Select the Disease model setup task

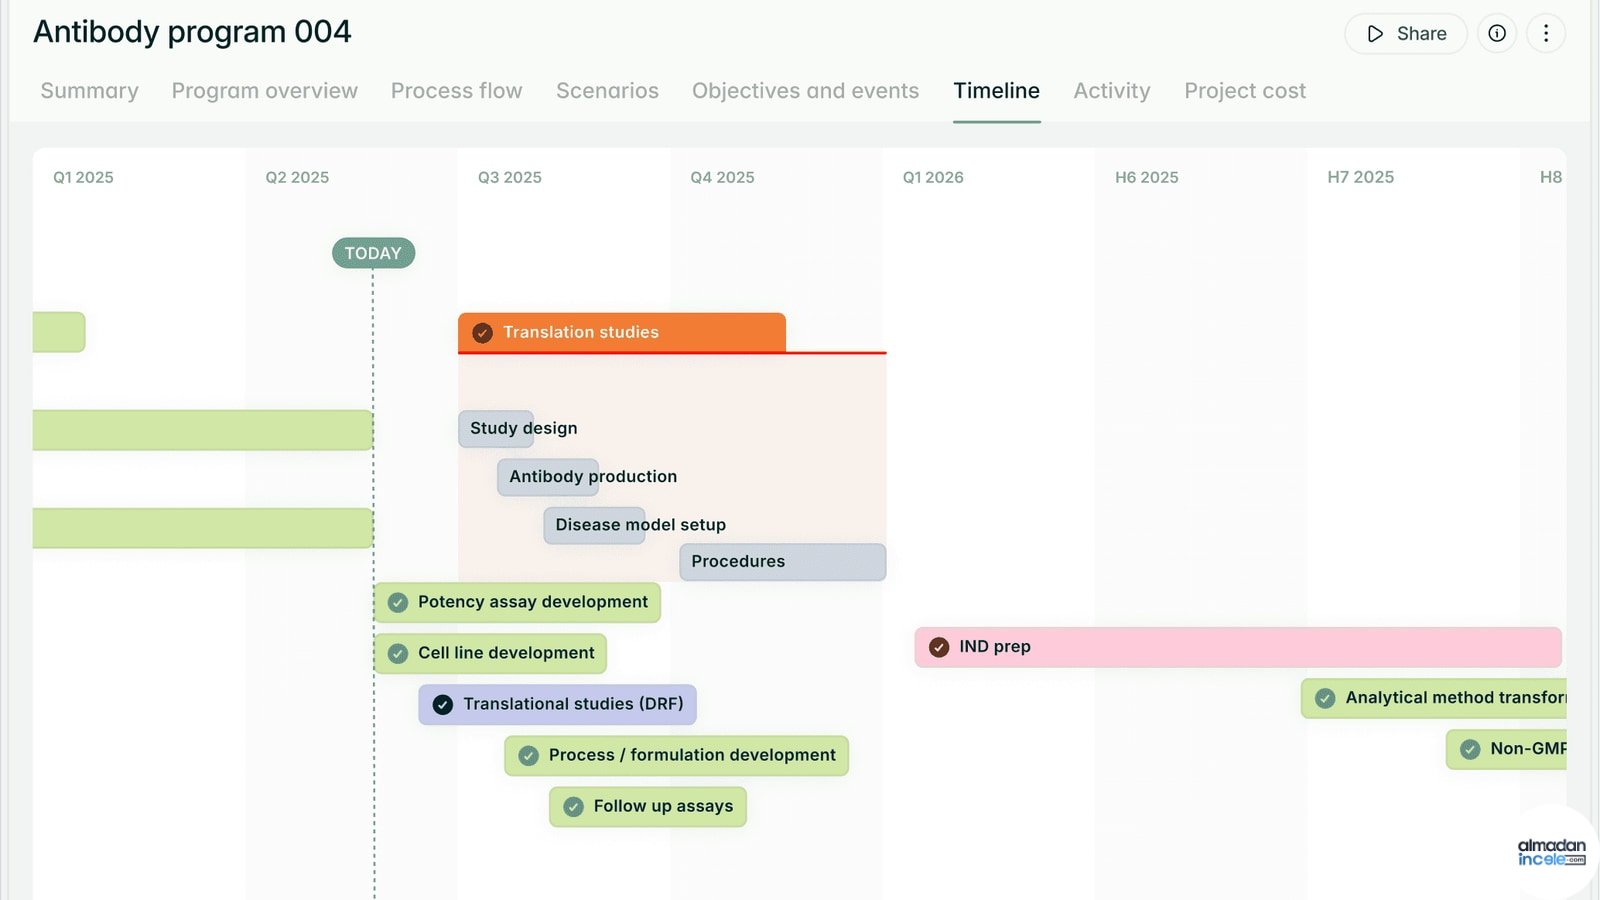(594, 525)
